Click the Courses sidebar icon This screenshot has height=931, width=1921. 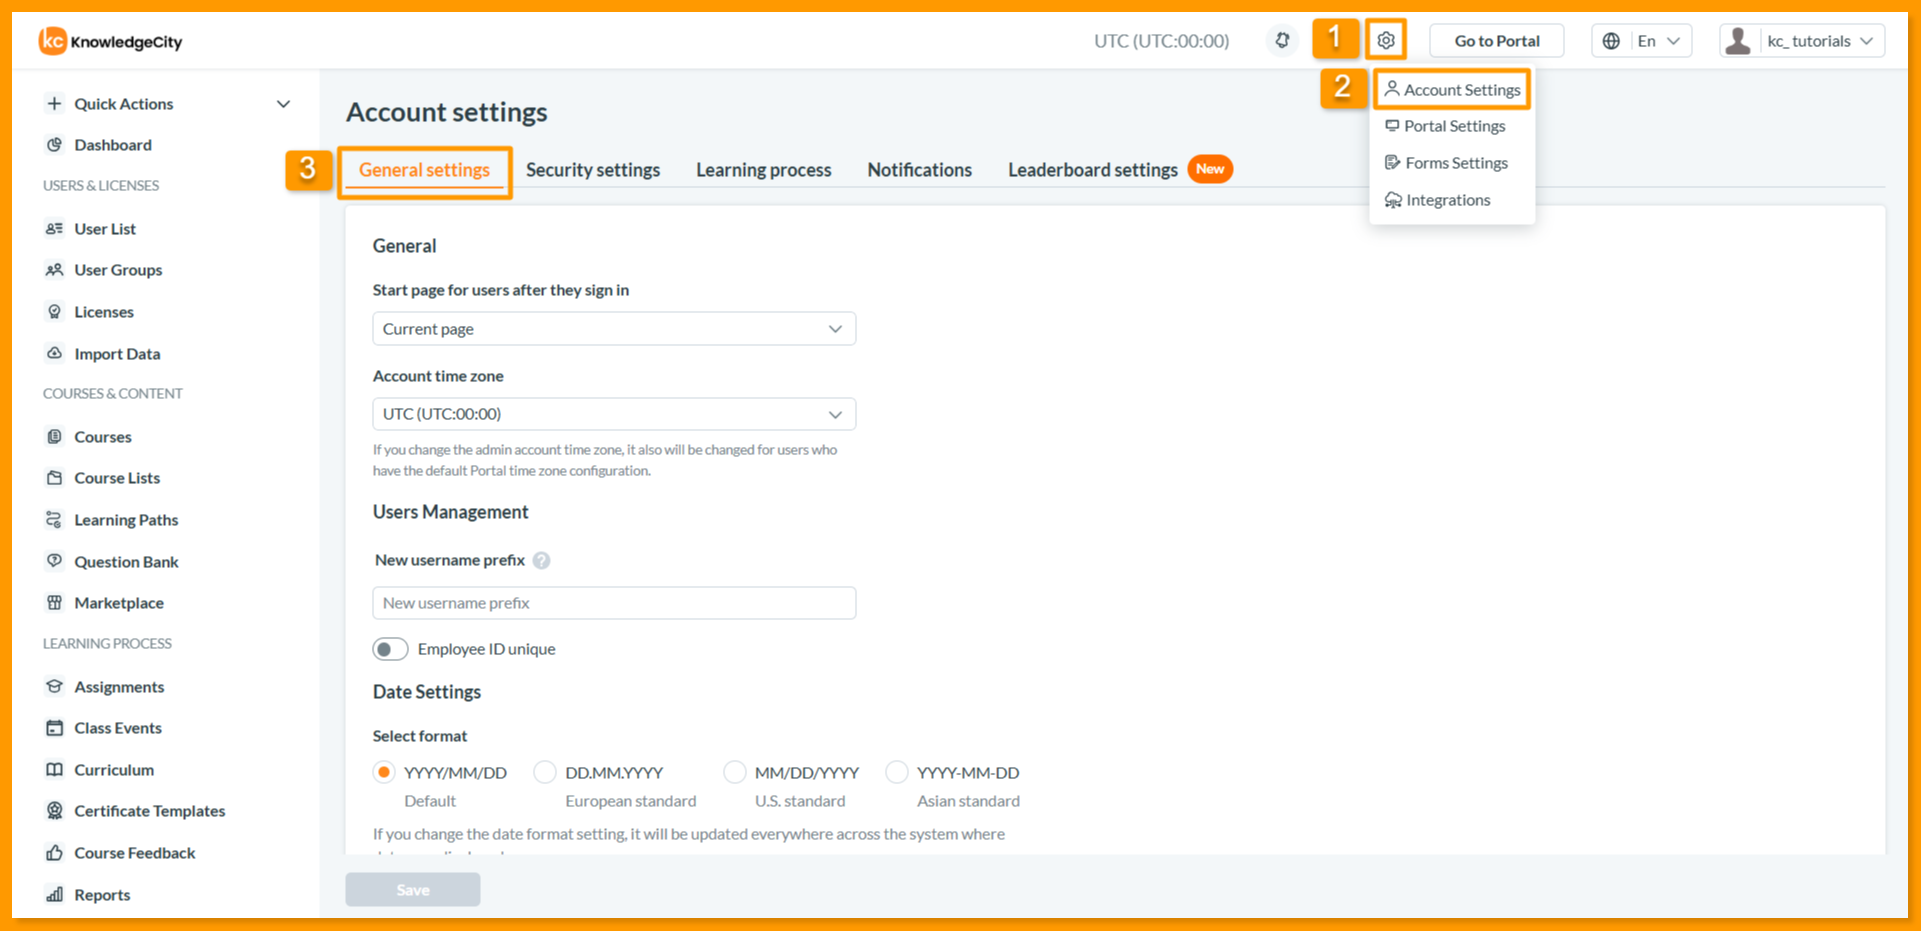point(55,437)
